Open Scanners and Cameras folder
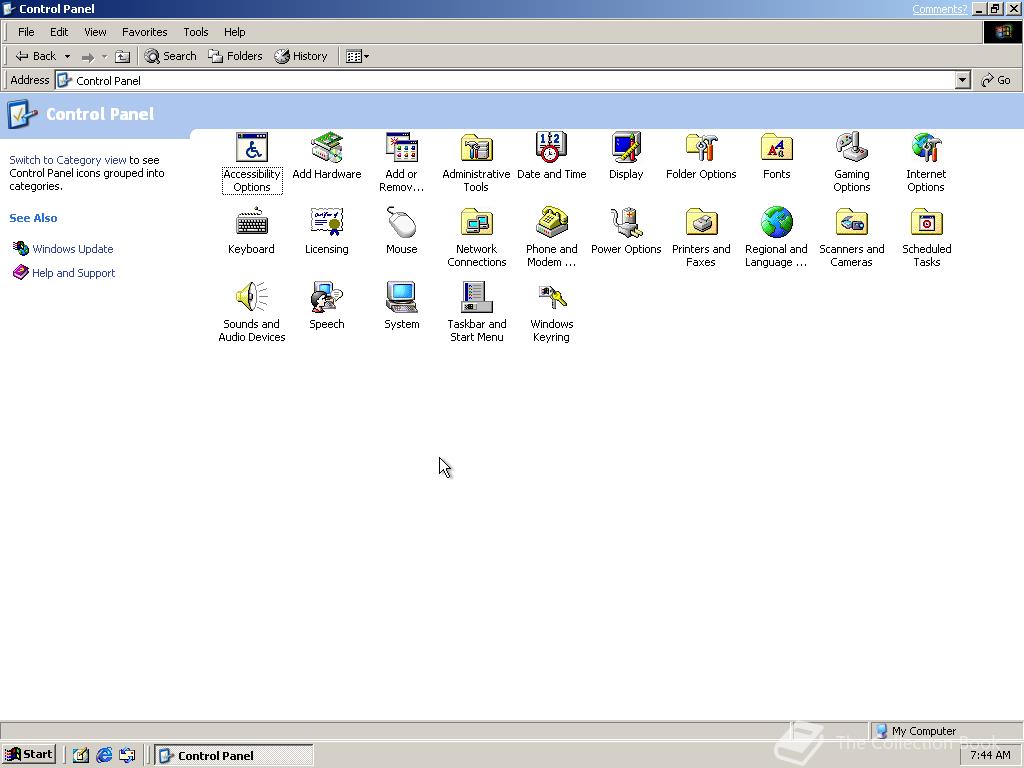 coord(852,238)
